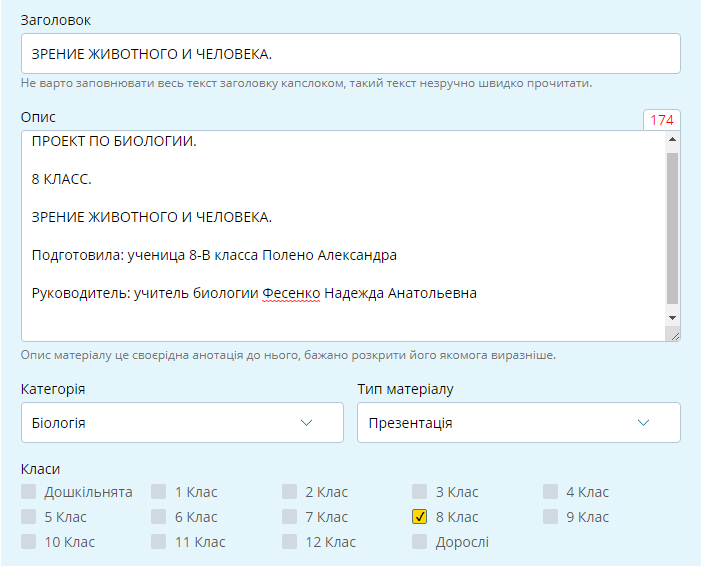704x566 pixels.
Task: Click the description scrollbar up arrow
Action: 672,139
